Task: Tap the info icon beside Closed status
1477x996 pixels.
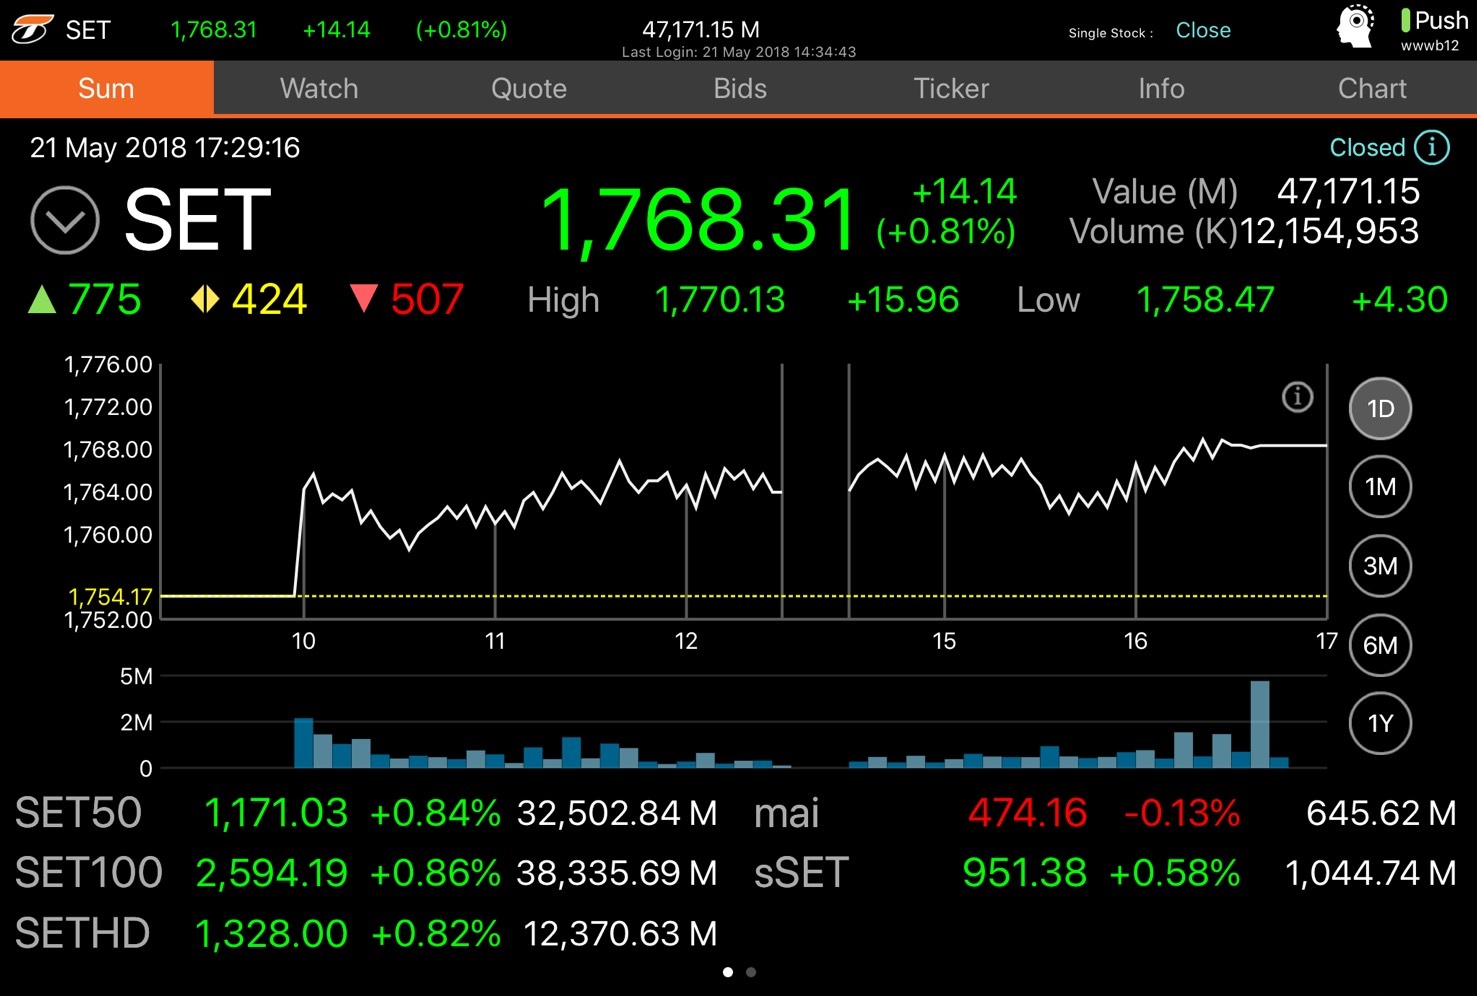Action: (x=1431, y=148)
